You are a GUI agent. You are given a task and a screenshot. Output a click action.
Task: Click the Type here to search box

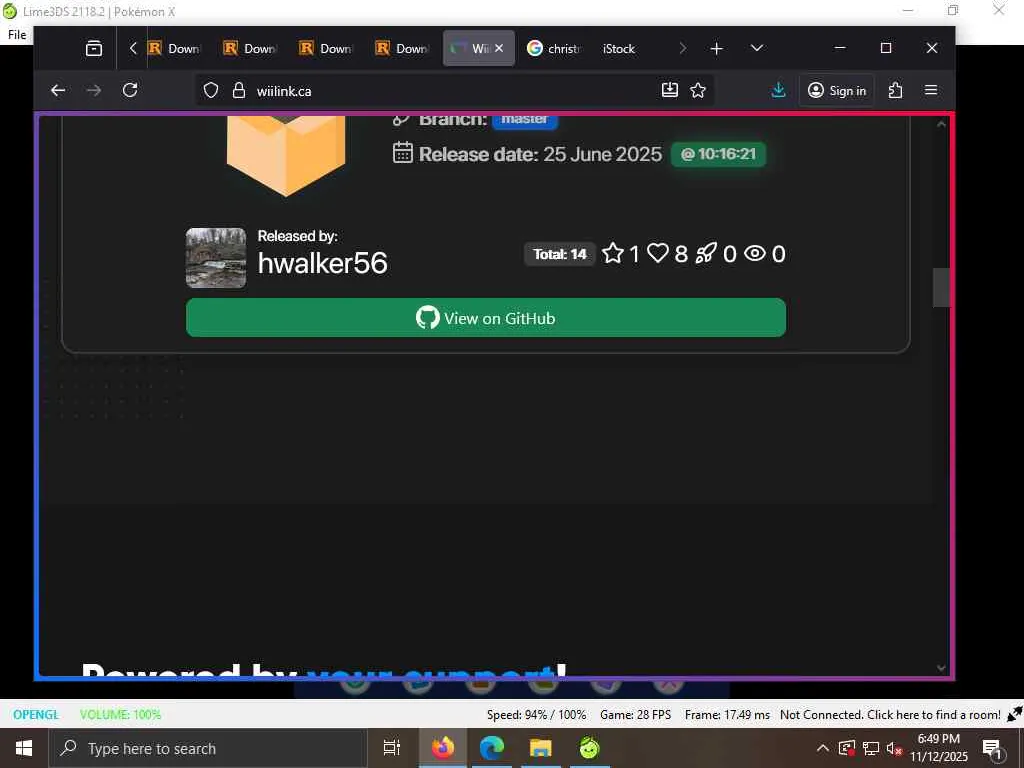click(208, 748)
